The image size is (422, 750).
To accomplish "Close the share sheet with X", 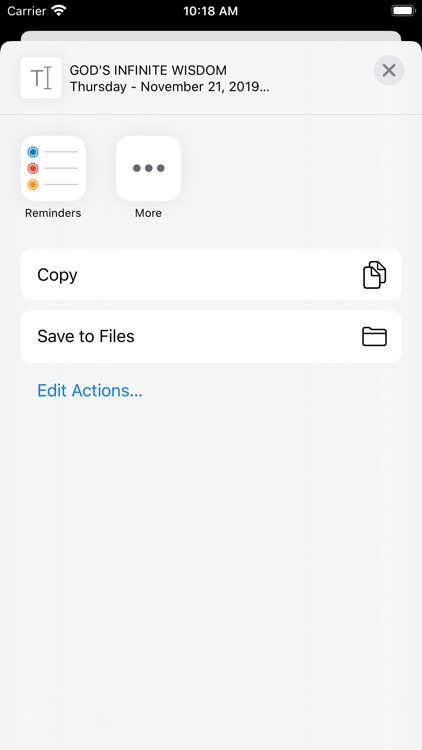I will [x=389, y=71].
